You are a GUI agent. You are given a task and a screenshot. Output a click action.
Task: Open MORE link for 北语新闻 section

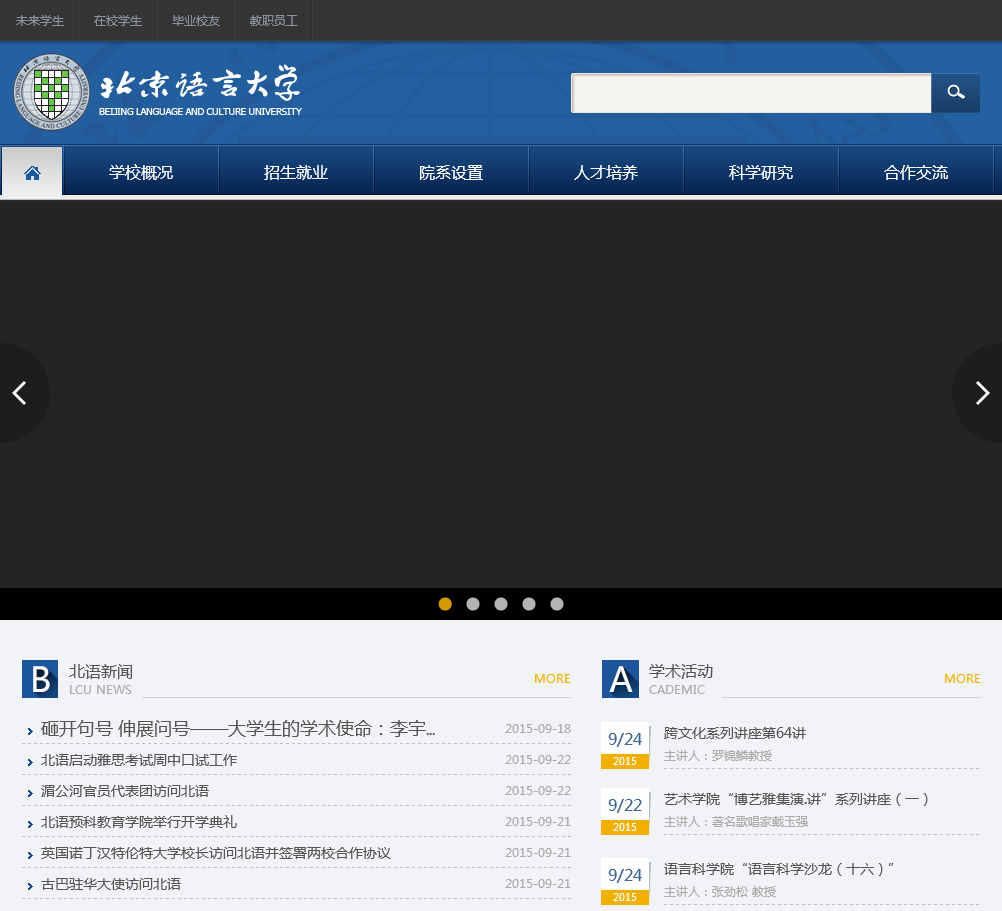click(552, 678)
